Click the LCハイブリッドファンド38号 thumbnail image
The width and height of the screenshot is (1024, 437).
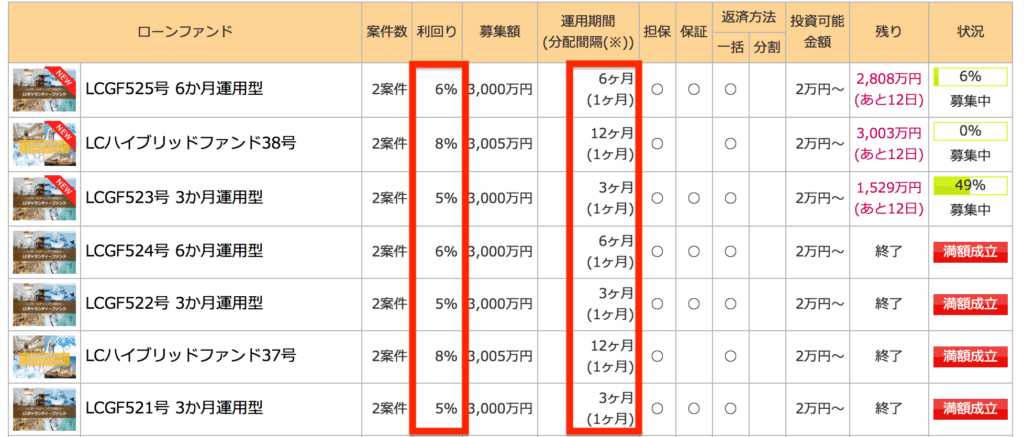click(43, 143)
